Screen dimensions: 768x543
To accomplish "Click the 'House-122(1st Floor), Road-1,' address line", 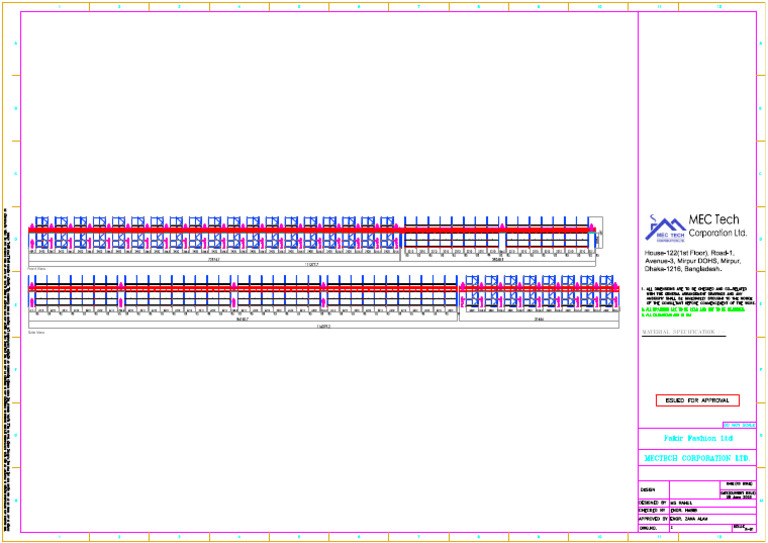I will pos(689,254).
